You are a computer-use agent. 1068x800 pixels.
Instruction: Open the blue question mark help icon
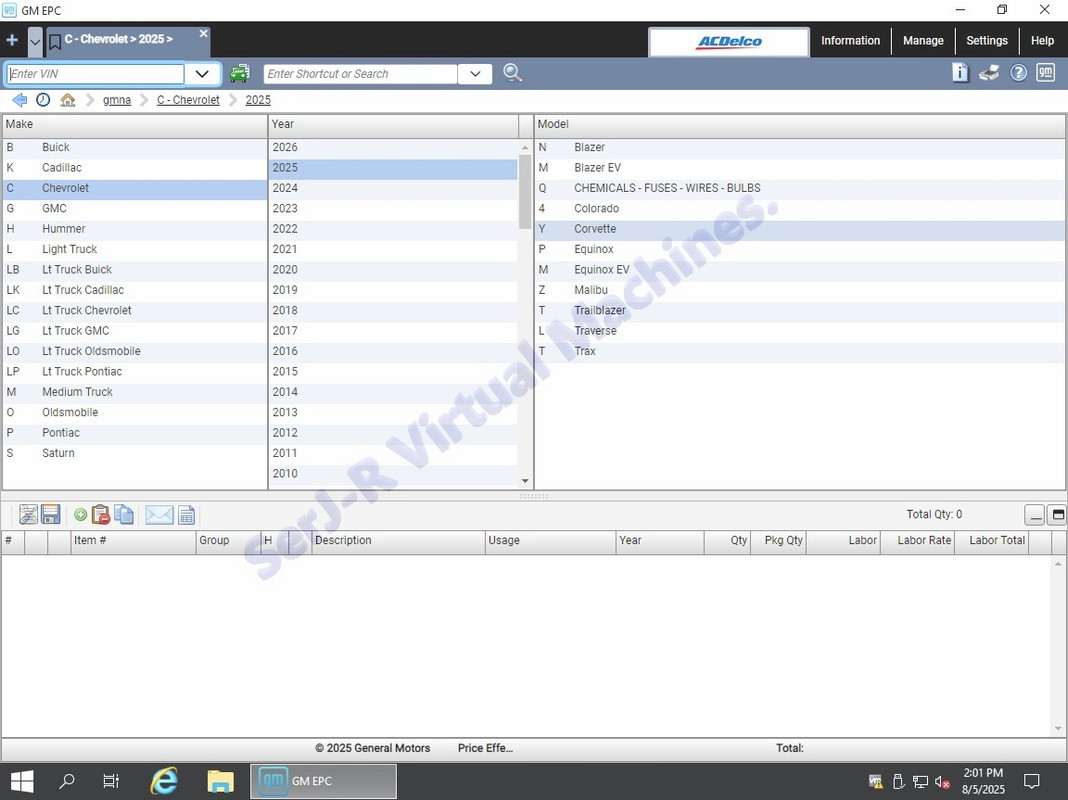(1018, 73)
